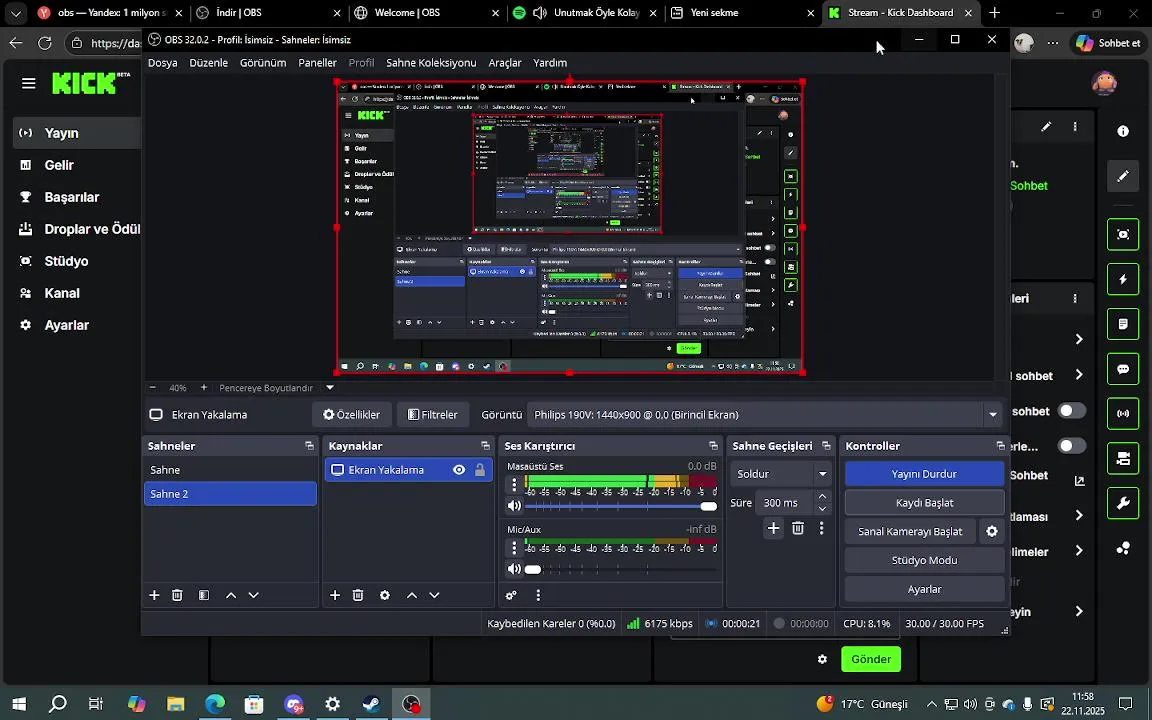This screenshot has width=1152, height=720.
Task: Expand Kick sohbet chevron row
Action: click(x=1079, y=375)
